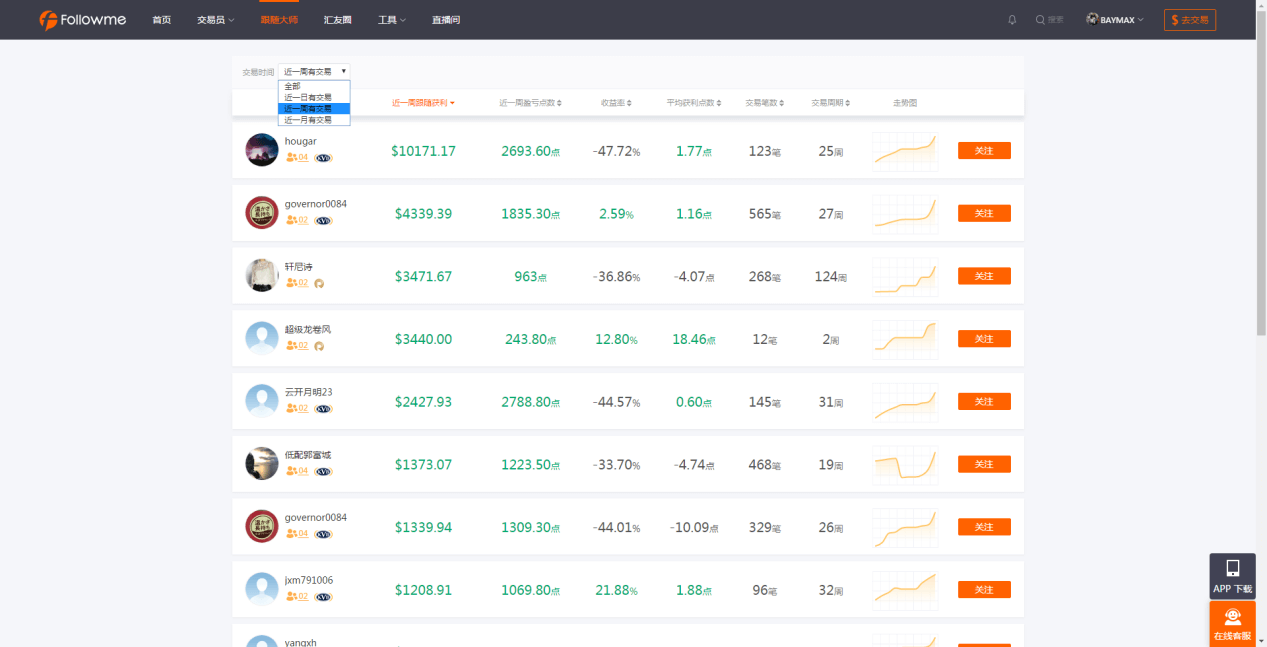Open hougar's trend chart thumbnail
This screenshot has height=647, width=1267.
coord(905,151)
